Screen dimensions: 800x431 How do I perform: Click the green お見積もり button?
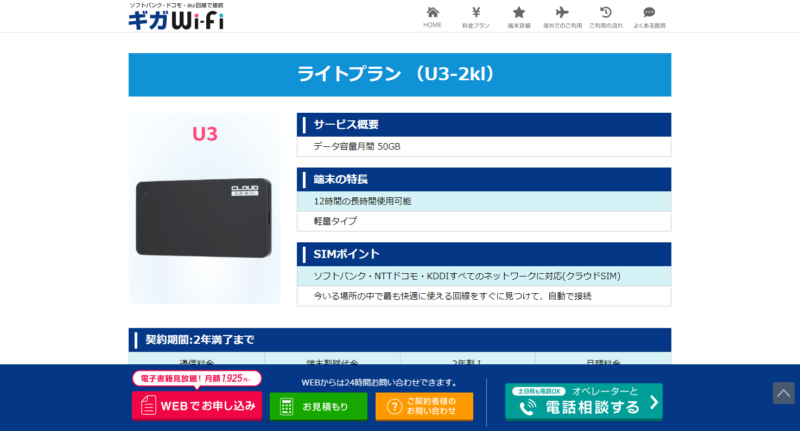pyautogui.click(x=318, y=407)
